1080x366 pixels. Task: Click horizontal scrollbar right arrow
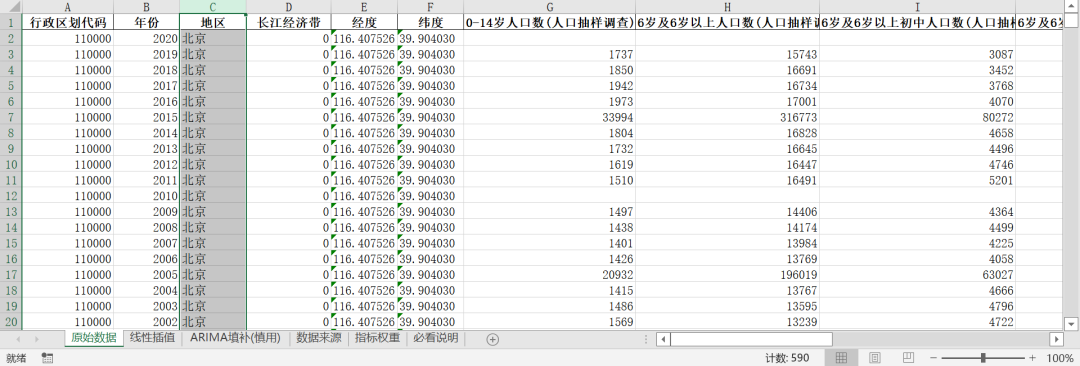[1057, 338]
